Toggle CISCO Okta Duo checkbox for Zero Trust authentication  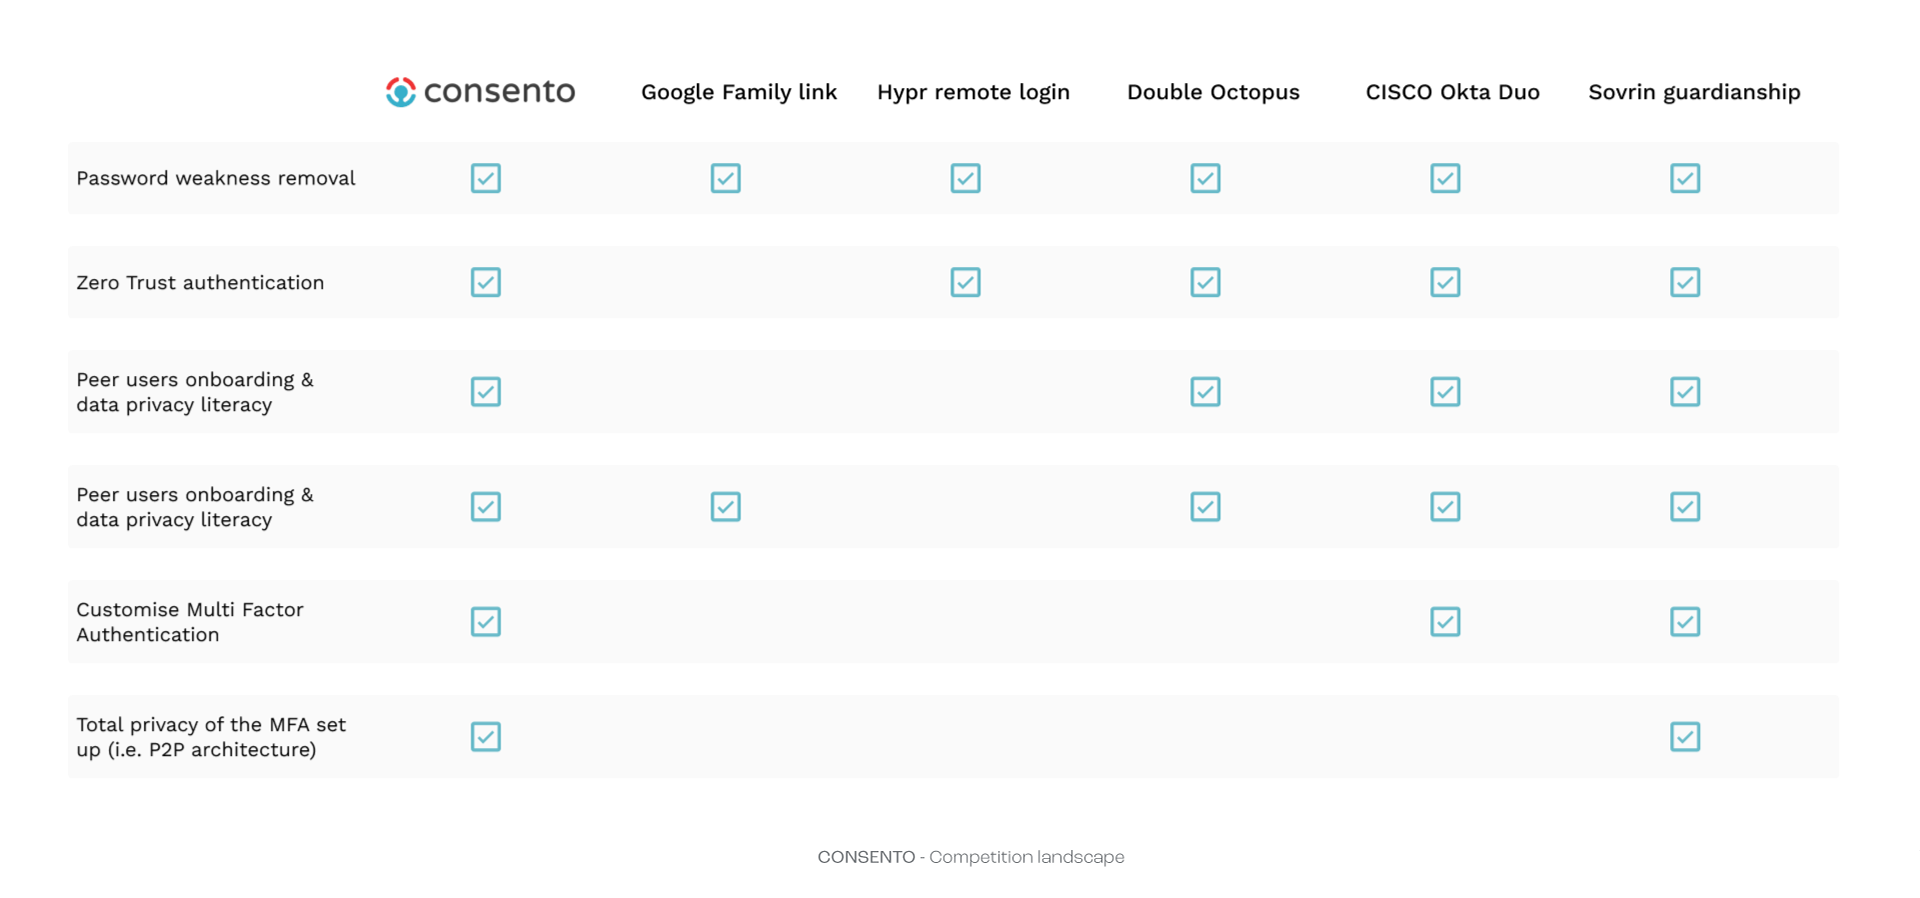[x=1446, y=282]
